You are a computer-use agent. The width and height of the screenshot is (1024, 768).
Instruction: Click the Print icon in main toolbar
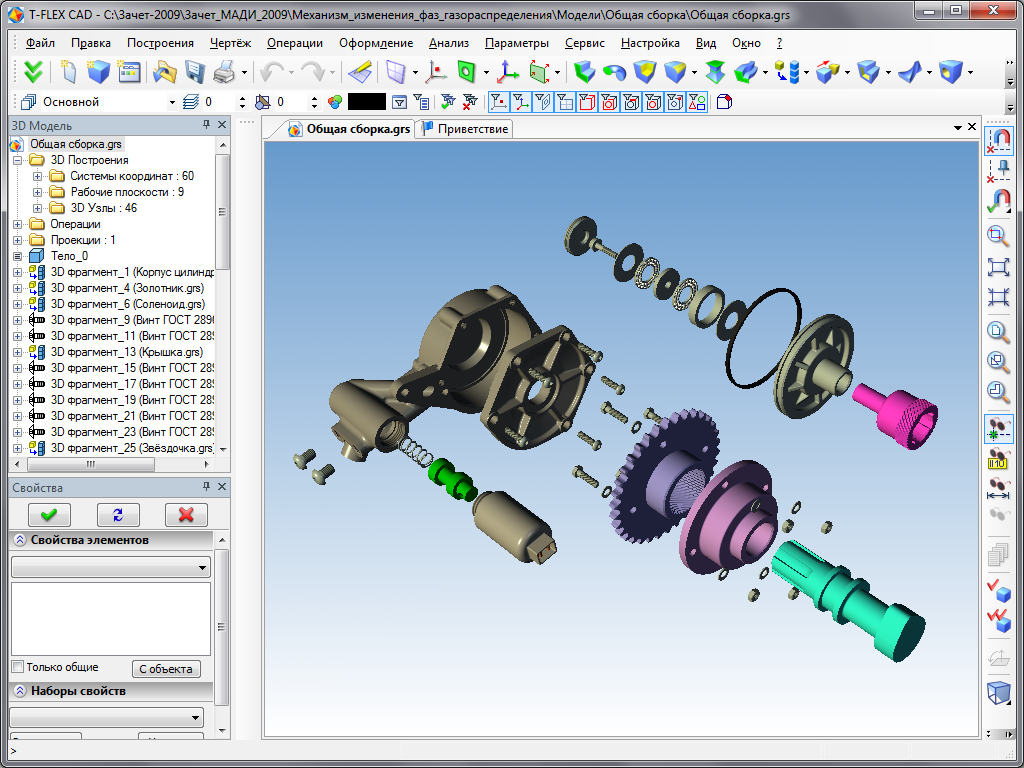[224, 72]
